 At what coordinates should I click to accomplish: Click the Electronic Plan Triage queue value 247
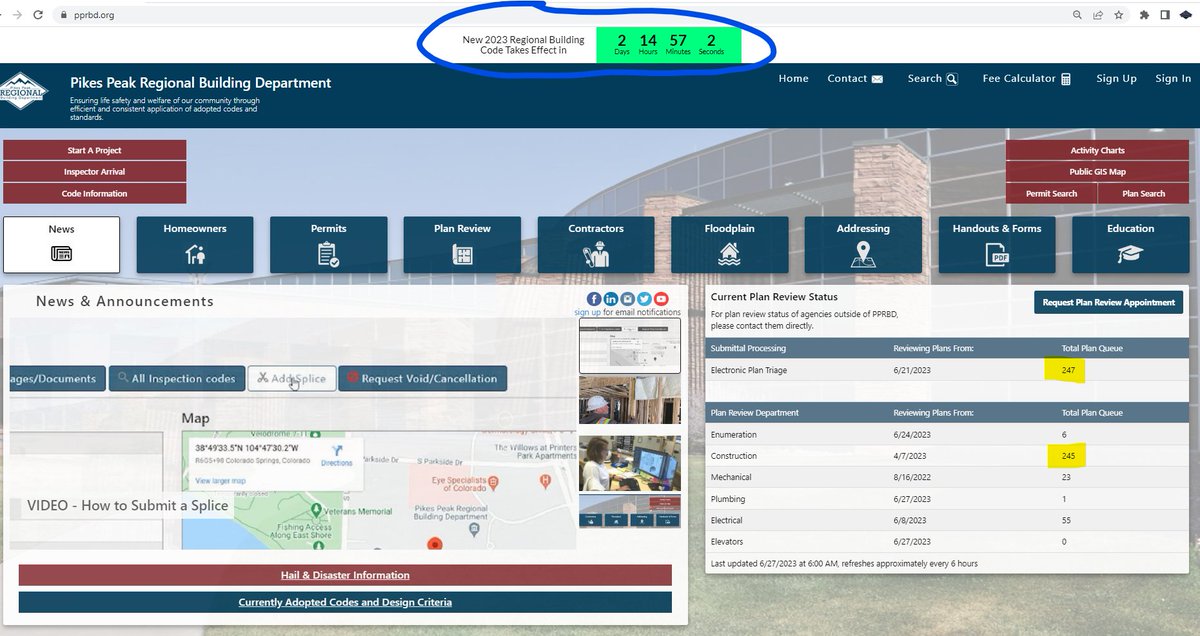click(1066, 371)
